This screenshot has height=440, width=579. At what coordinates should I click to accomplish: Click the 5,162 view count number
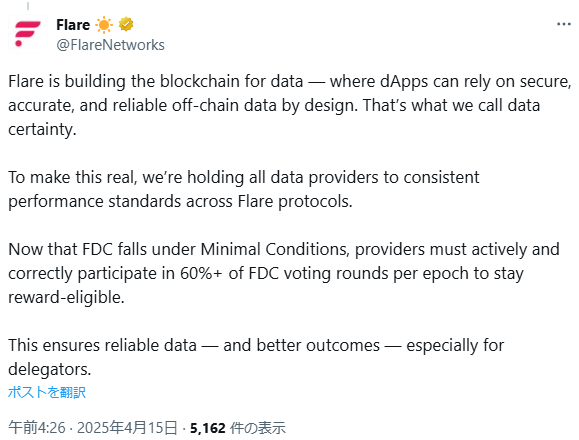coord(208,428)
